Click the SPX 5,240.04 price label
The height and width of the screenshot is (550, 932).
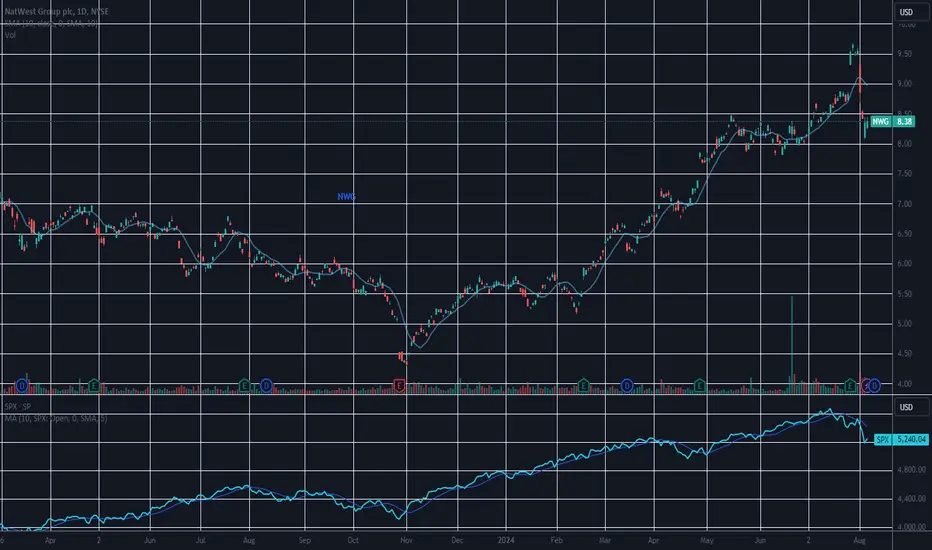pyautogui.click(x=902, y=439)
